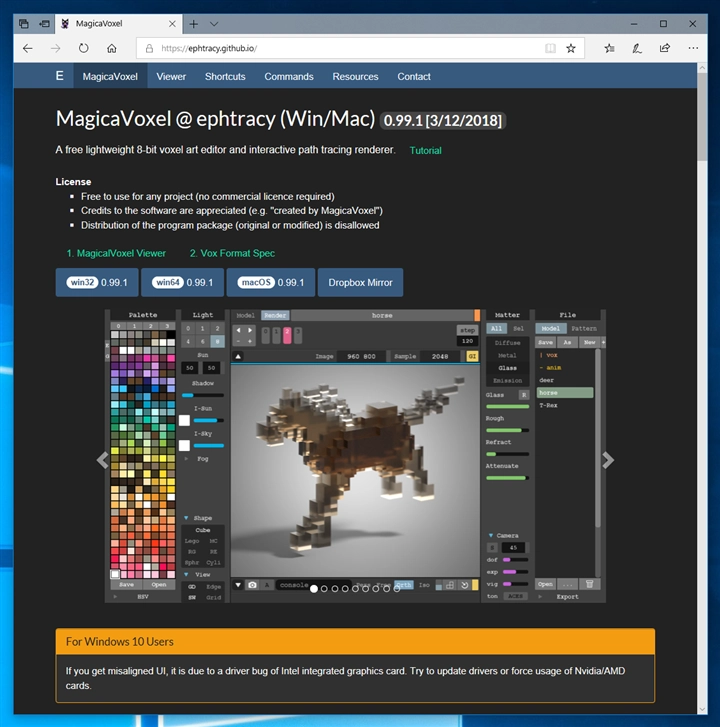Open the Resources navigation item

coord(355,77)
